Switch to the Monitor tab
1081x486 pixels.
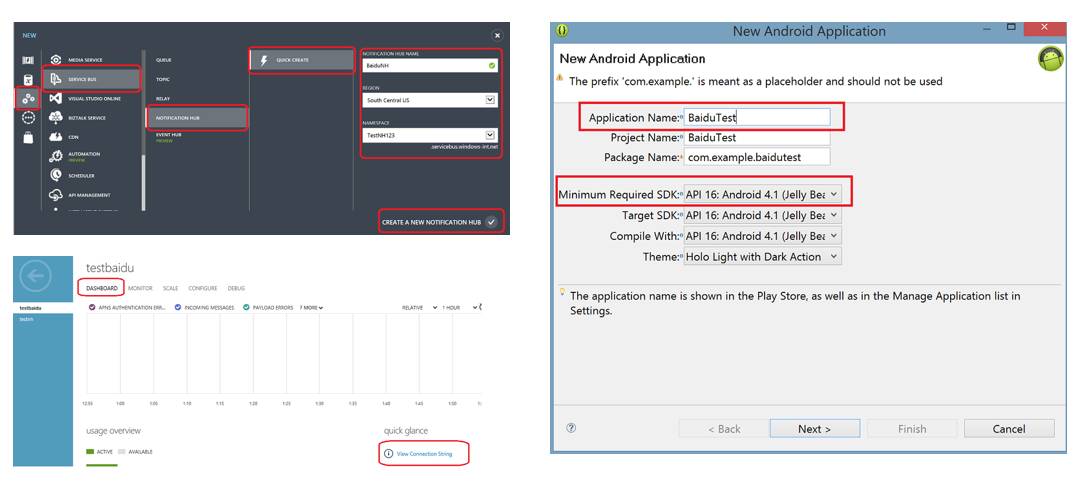pos(140,288)
